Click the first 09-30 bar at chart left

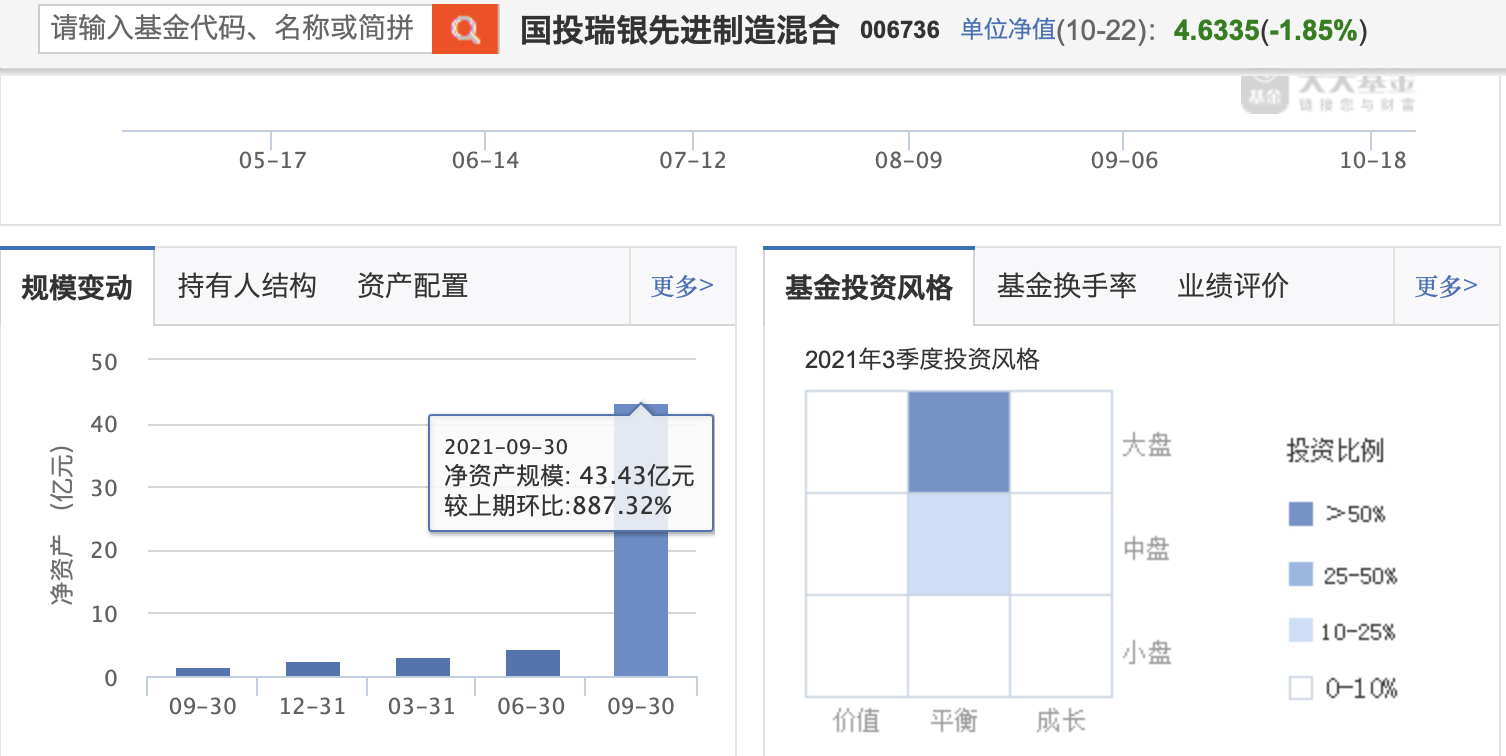pos(203,672)
